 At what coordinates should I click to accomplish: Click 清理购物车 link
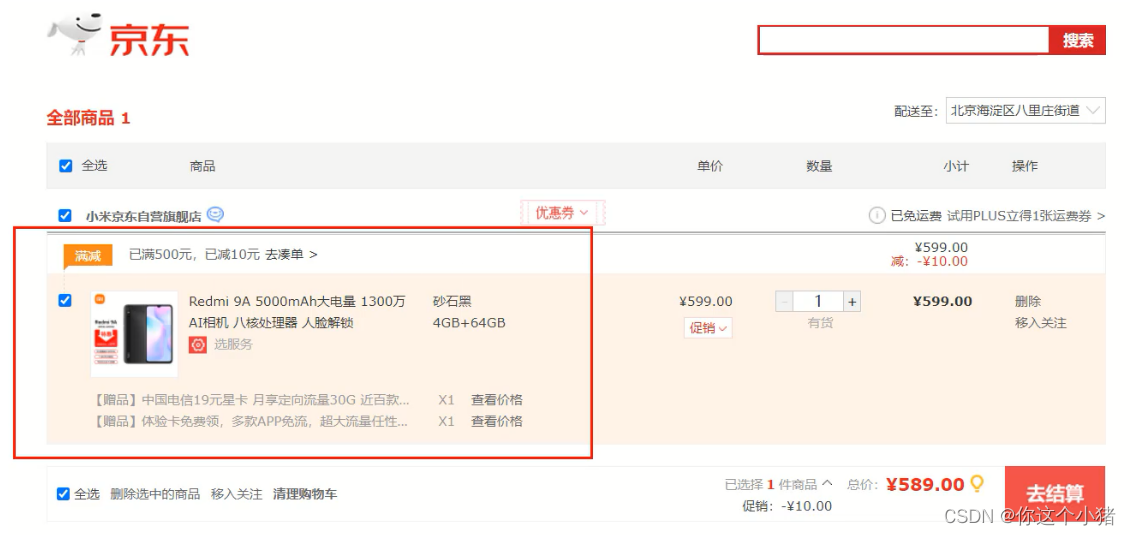tap(304, 494)
